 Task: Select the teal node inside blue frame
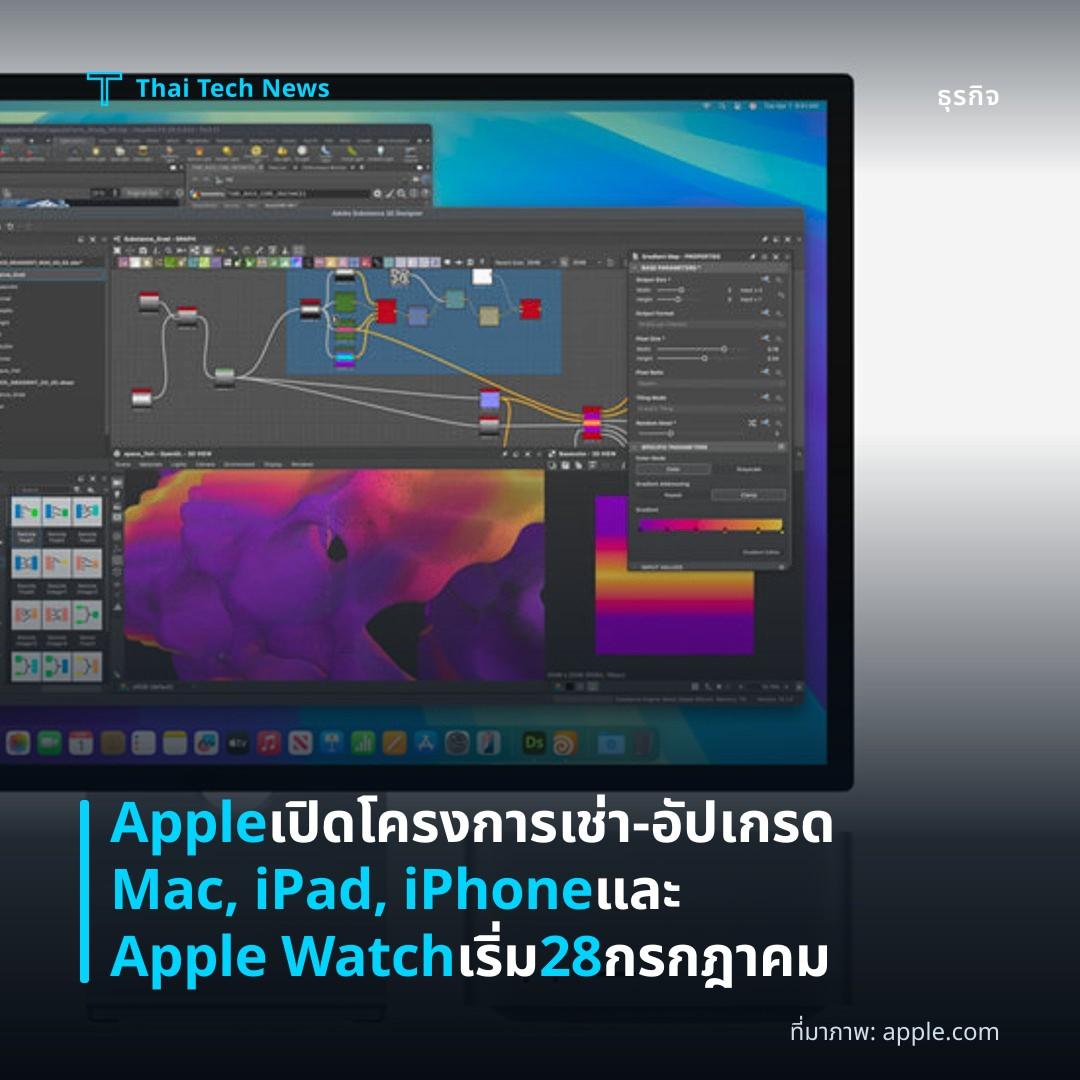tap(455, 299)
